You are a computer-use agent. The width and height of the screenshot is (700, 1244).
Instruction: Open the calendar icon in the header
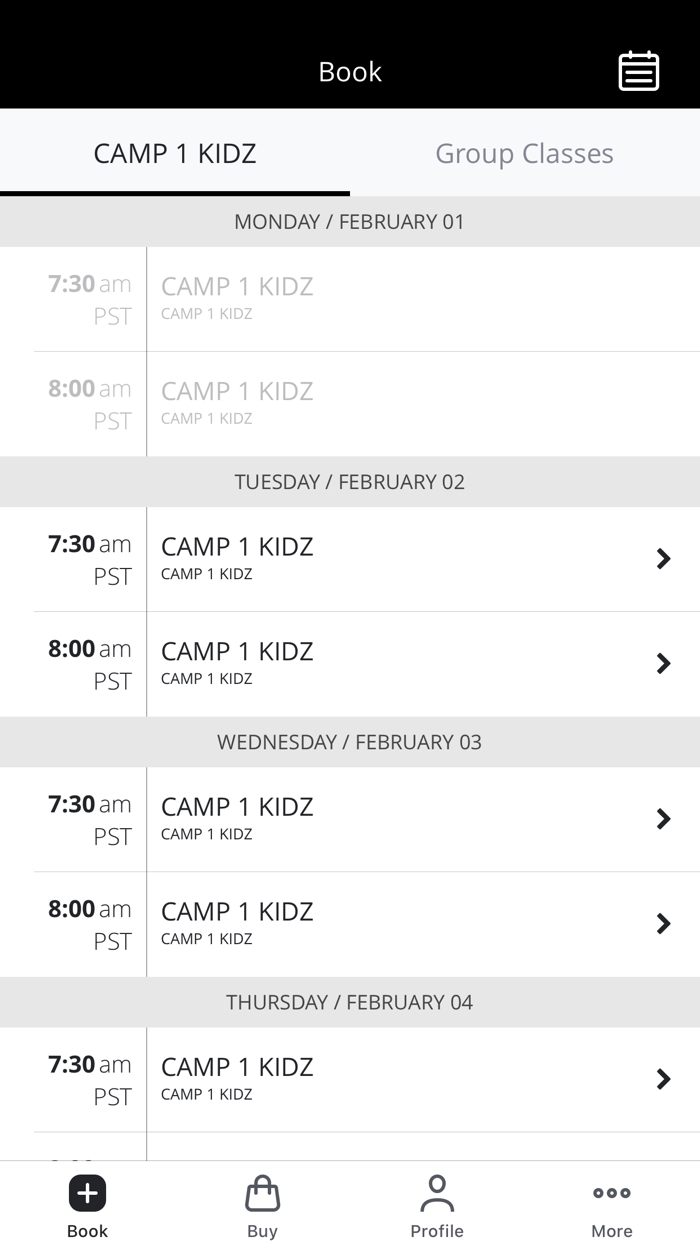click(x=638, y=71)
